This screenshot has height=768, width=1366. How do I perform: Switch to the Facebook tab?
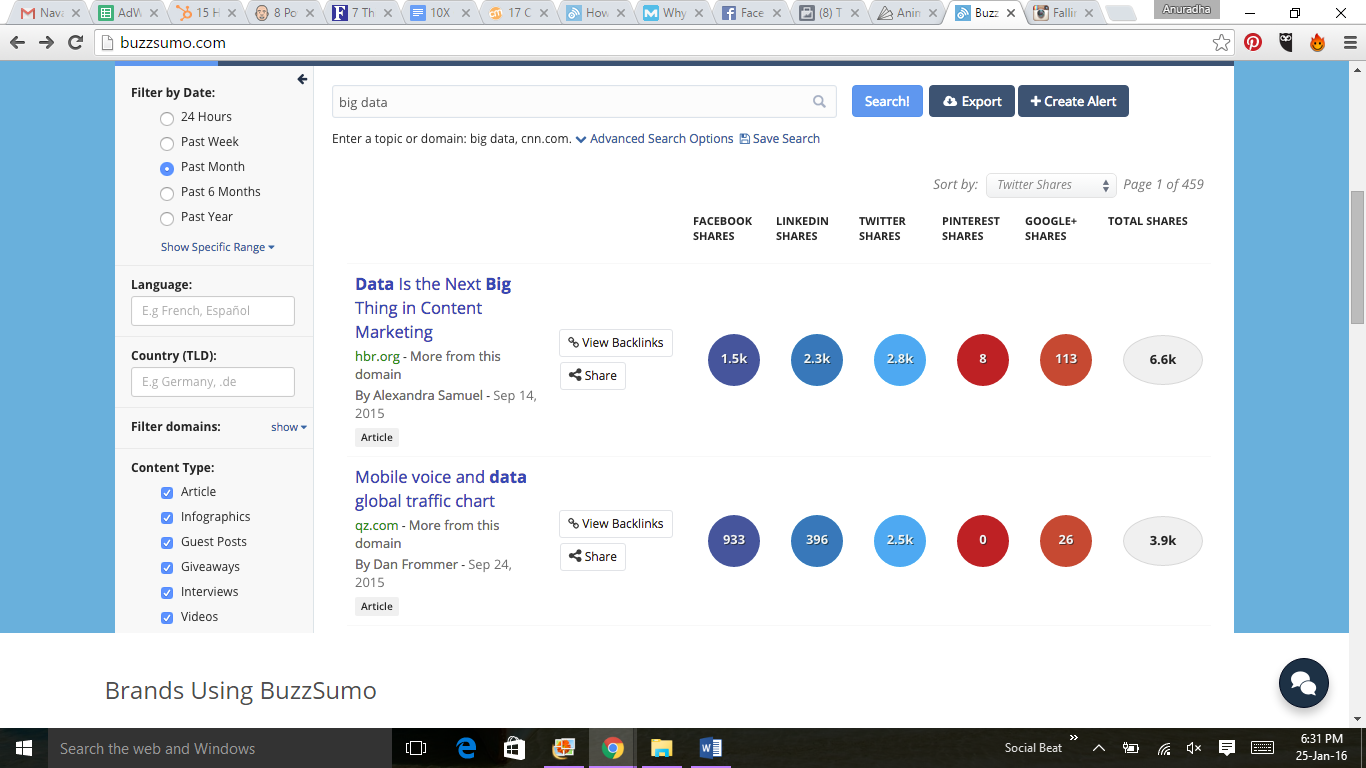(749, 13)
